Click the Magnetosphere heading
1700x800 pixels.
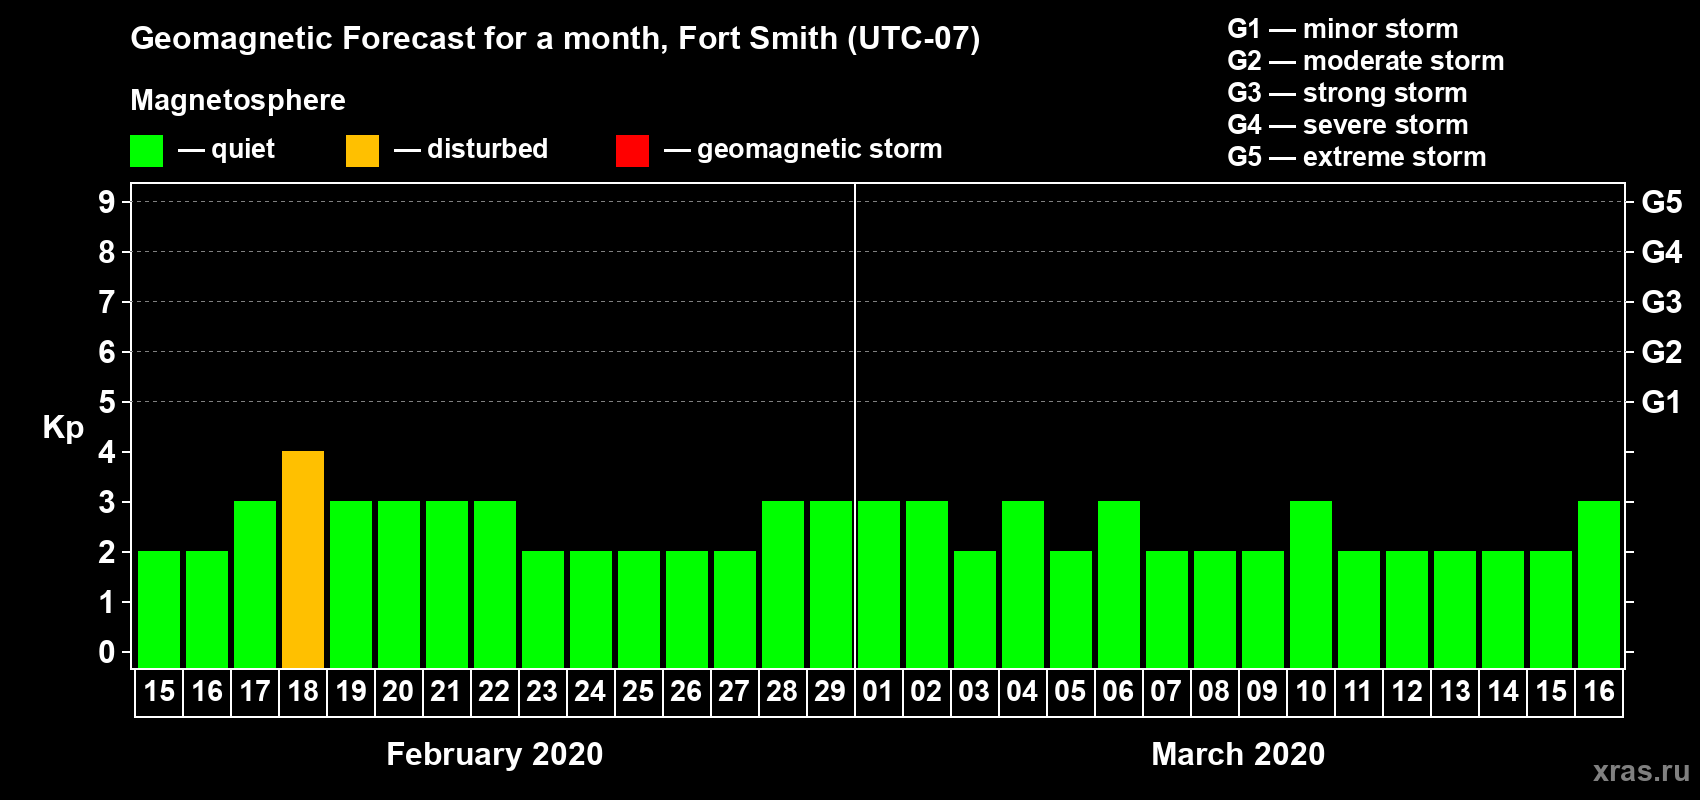[x=238, y=100]
